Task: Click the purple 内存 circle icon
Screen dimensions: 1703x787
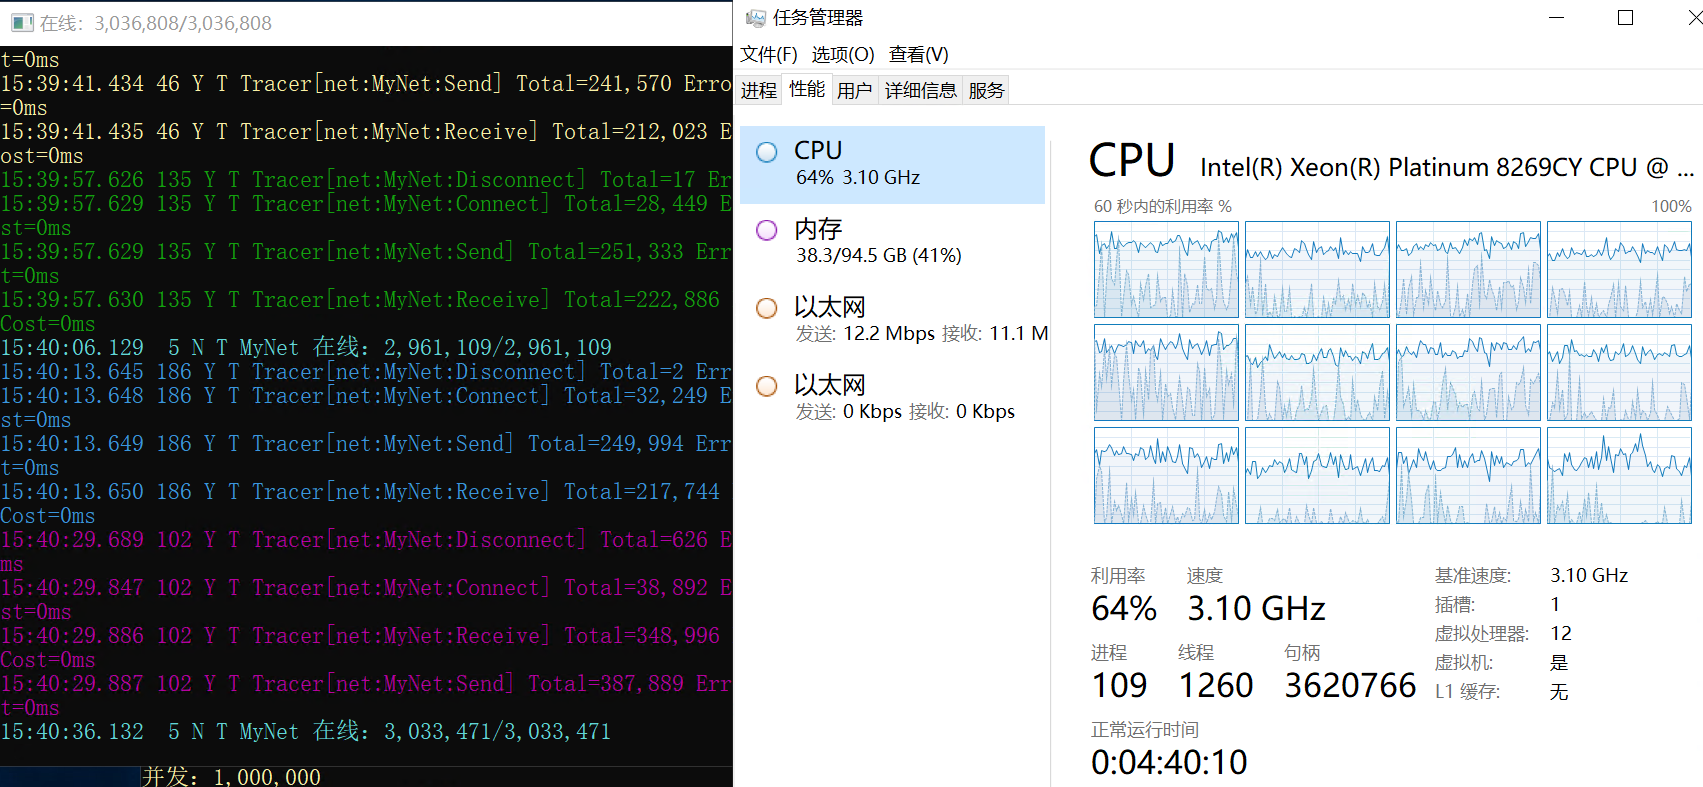Action: click(x=767, y=230)
